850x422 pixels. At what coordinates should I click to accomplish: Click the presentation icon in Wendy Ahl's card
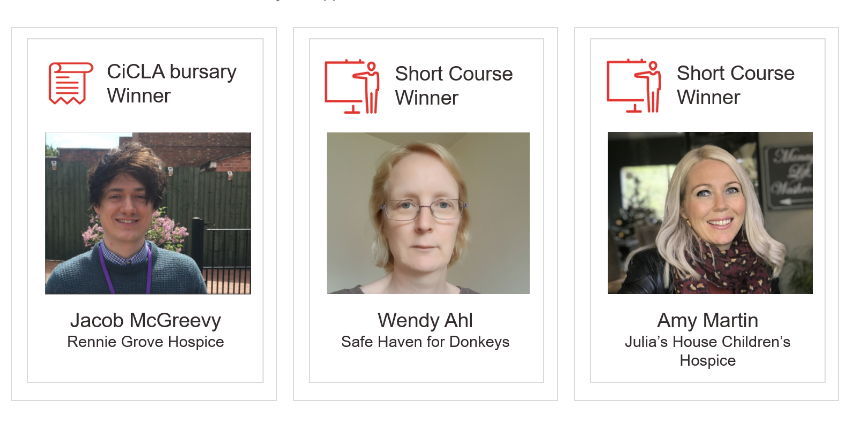(x=352, y=86)
